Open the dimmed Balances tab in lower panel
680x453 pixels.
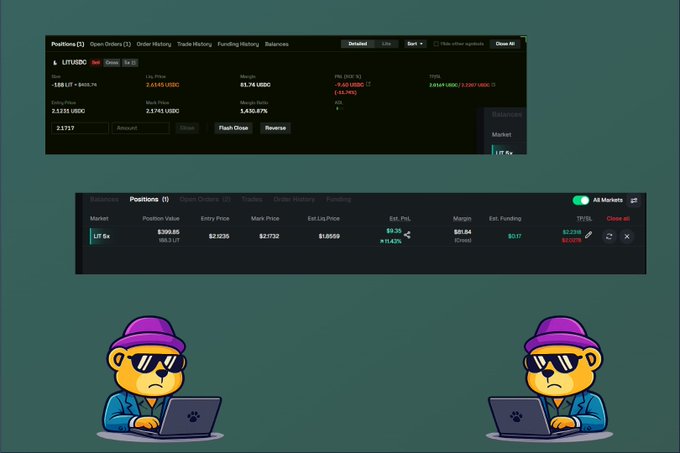[104, 199]
